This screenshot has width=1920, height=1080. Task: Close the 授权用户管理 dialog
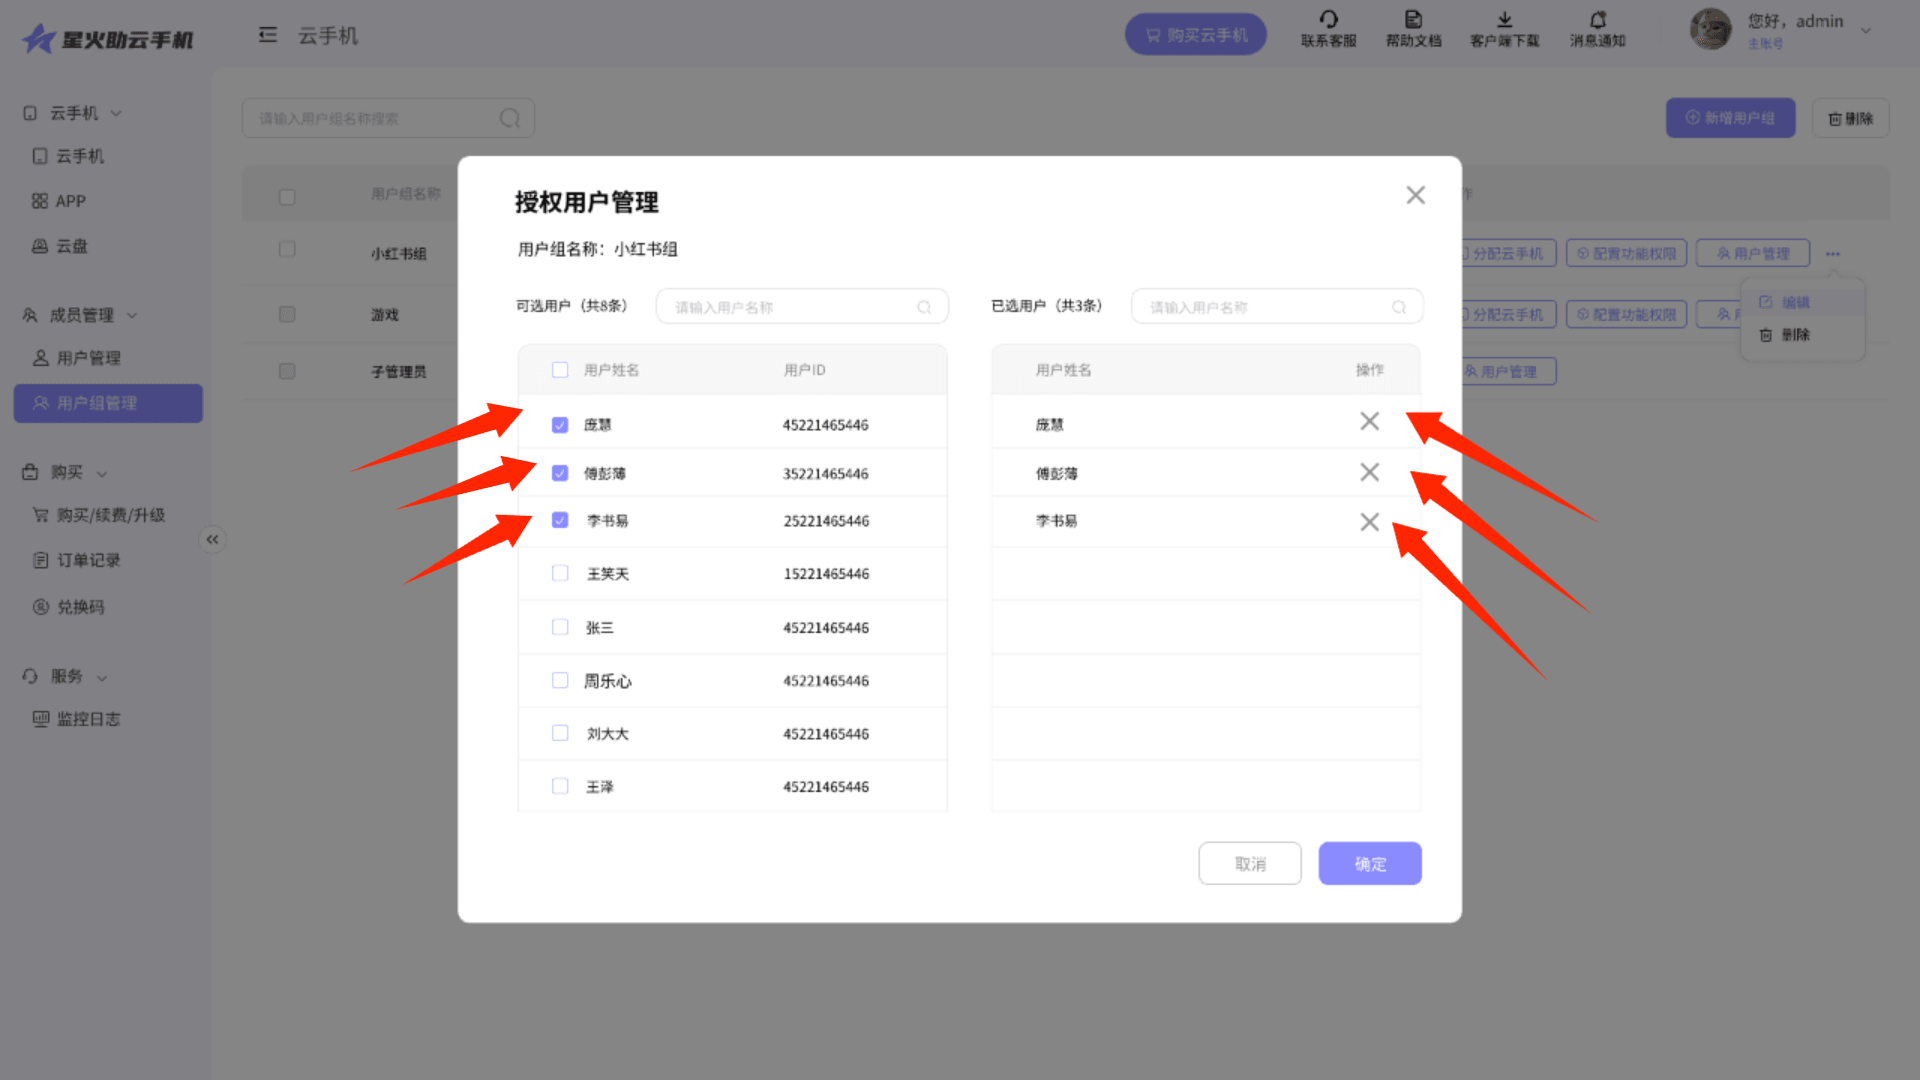tap(1415, 195)
